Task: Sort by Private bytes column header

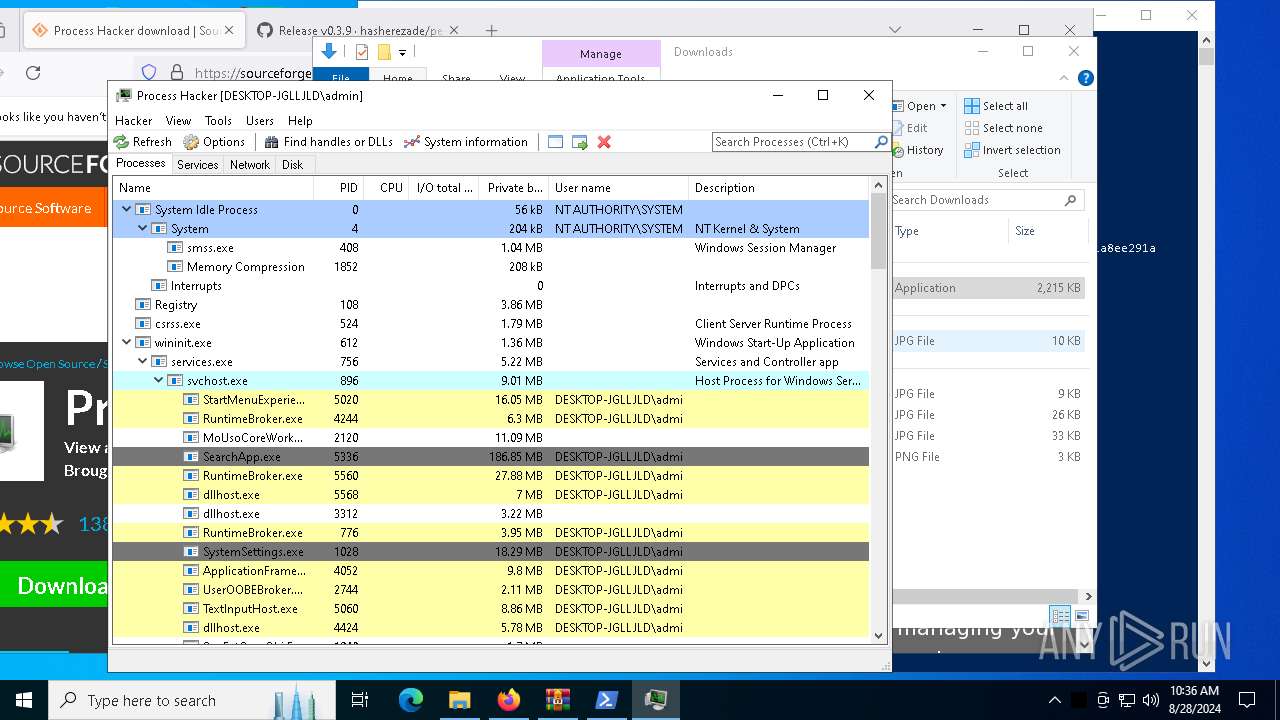Action: click(514, 188)
